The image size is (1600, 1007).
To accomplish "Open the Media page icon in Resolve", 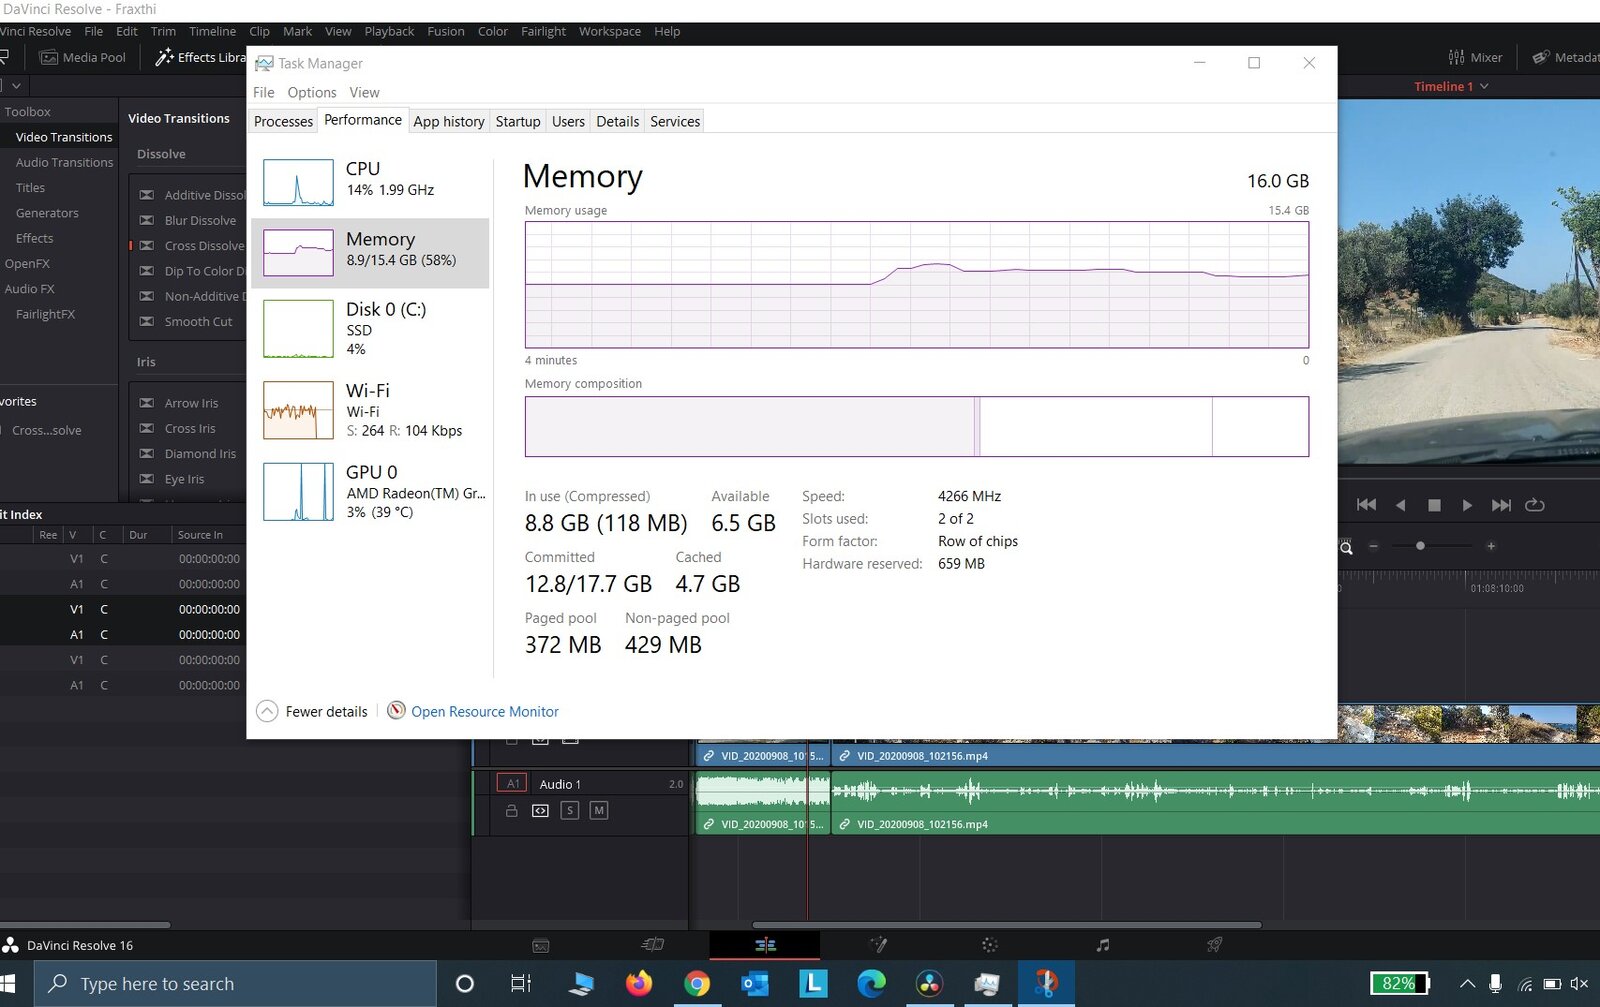I will (x=540, y=945).
